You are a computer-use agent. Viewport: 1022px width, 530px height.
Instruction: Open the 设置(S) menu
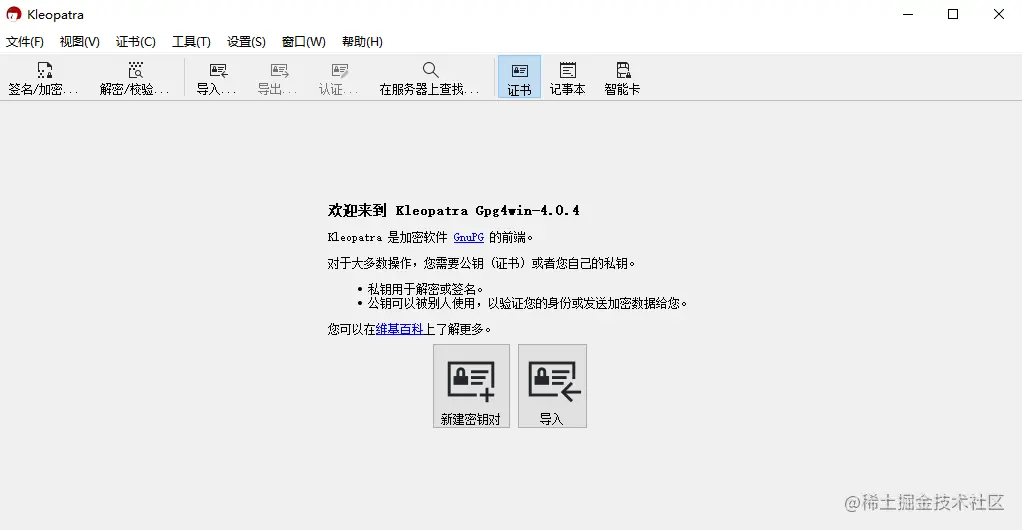click(246, 42)
